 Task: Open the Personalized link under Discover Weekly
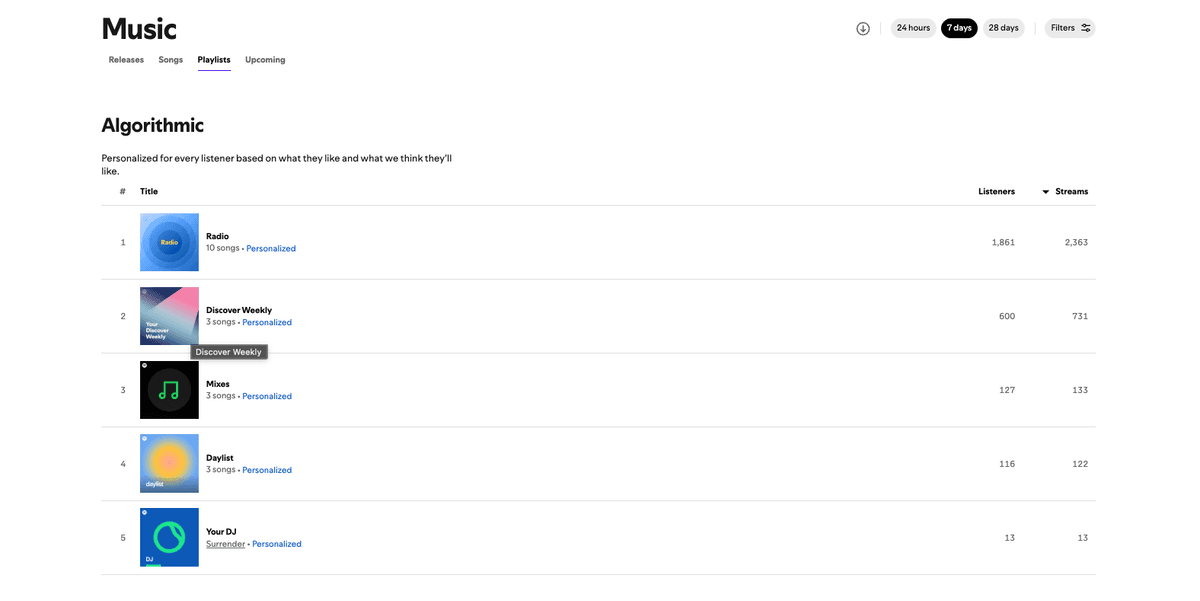click(267, 322)
